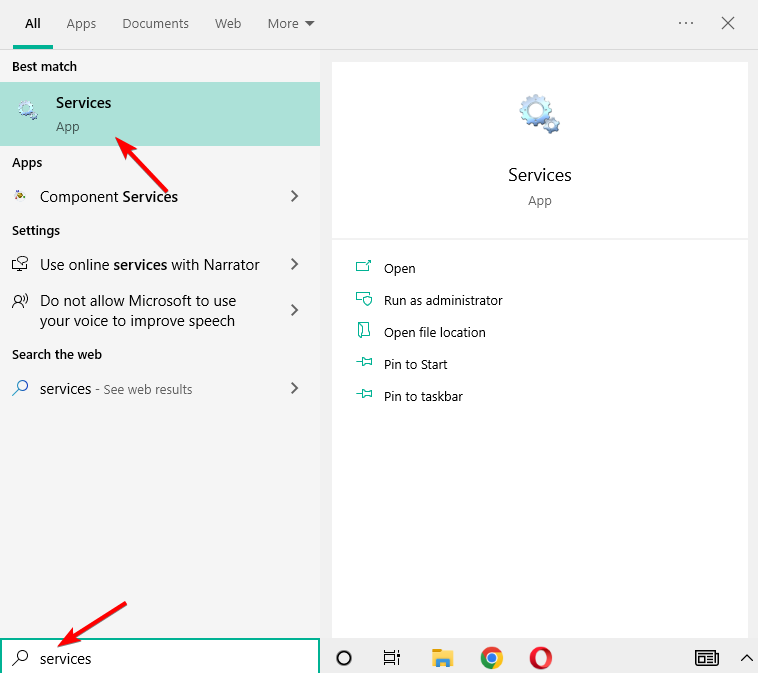Screen dimensions: 758x673
Task: Switch to the All tab
Action: pos(33,24)
